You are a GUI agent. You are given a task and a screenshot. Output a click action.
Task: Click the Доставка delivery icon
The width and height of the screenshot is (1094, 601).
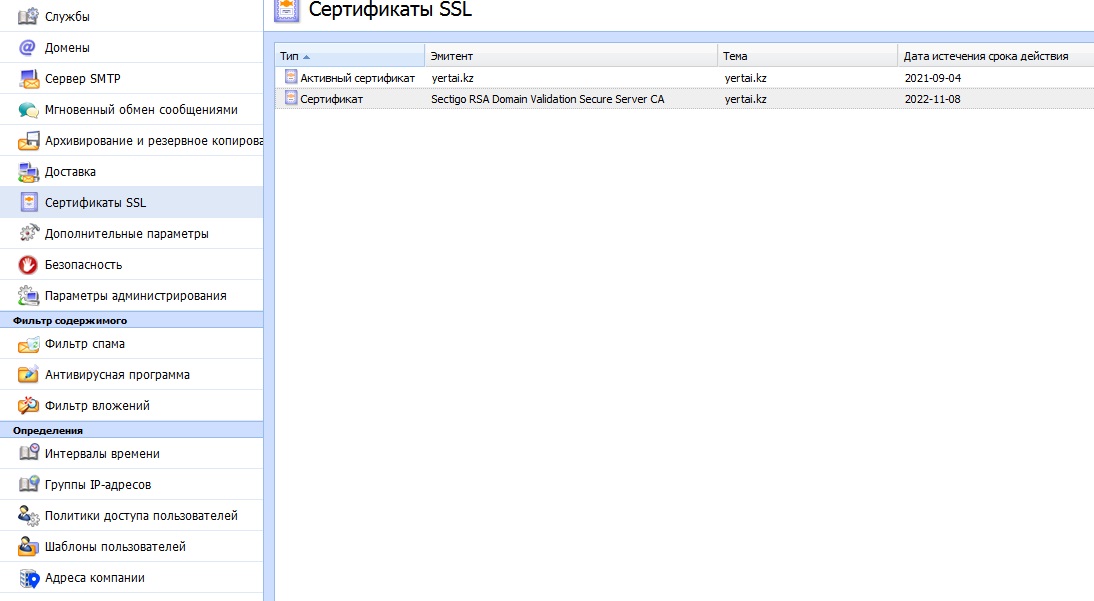(28, 172)
